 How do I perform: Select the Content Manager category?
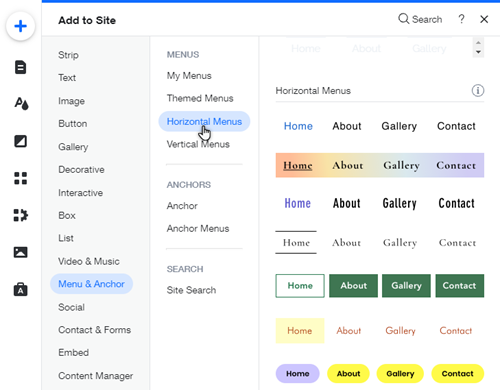pos(95,376)
